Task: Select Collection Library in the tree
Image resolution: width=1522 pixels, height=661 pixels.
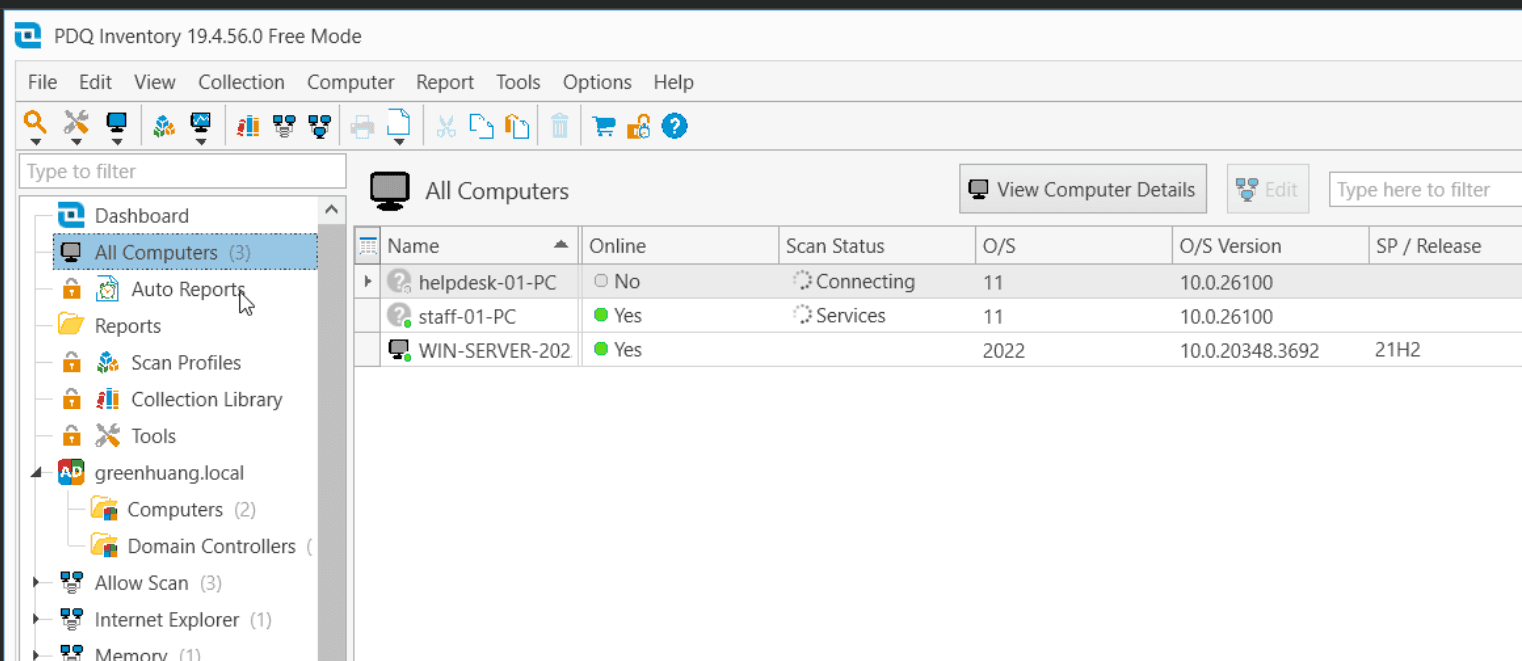Action: (207, 399)
